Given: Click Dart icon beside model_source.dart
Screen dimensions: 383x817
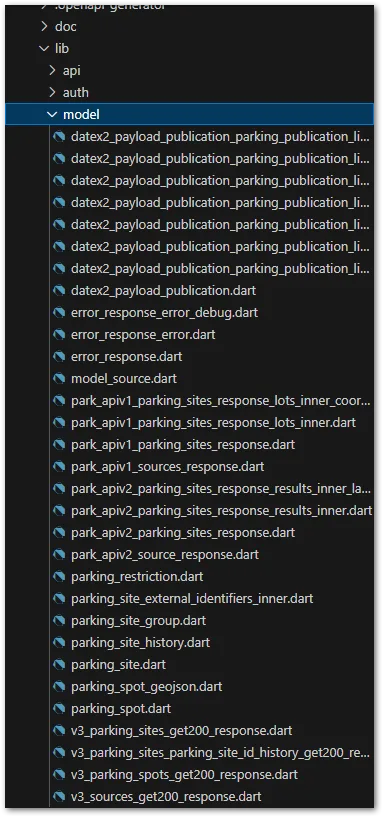Looking at the screenshot, I should [x=59, y=378].
